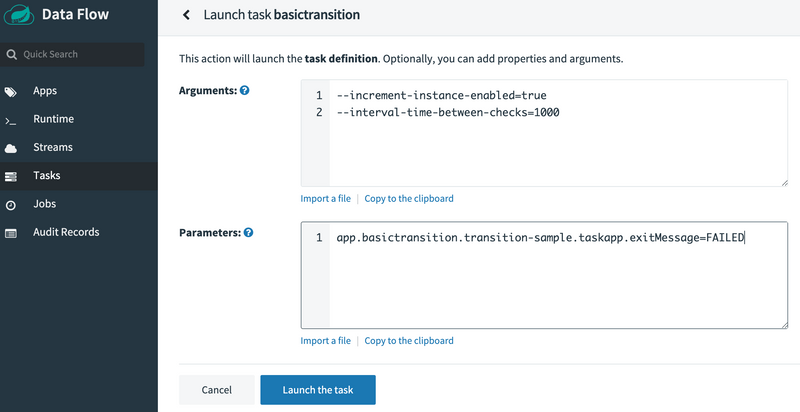Copy Parameters to the clipboard

tap(409, 341)
